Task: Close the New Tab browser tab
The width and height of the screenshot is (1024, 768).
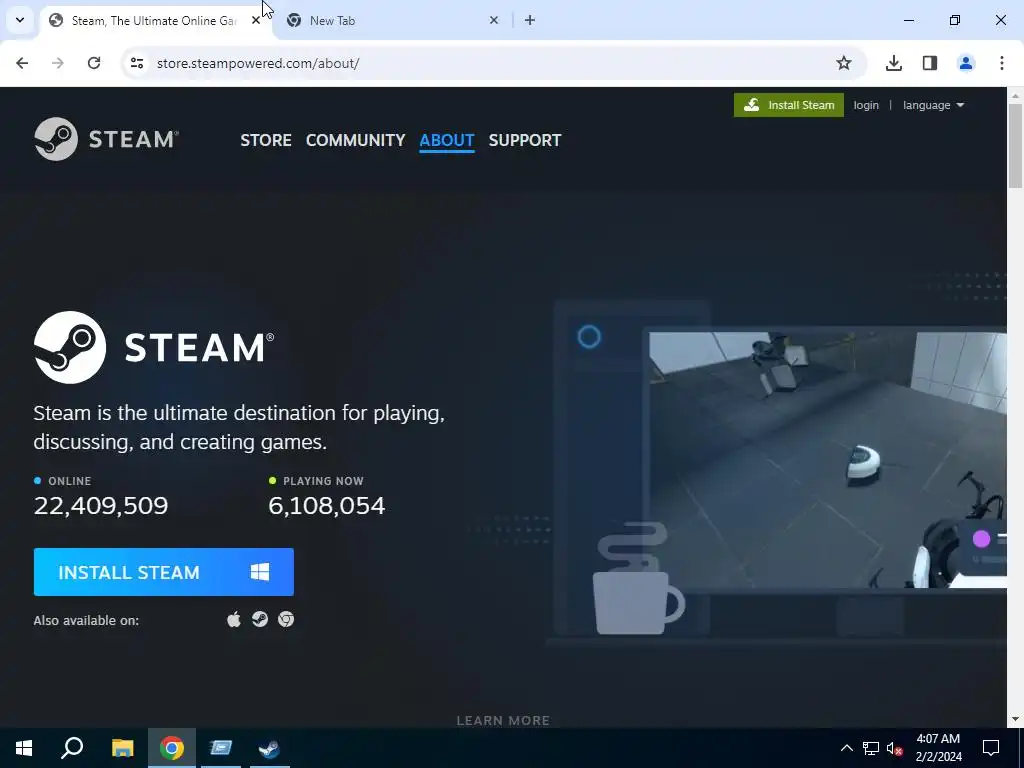Action: point(494,21)
